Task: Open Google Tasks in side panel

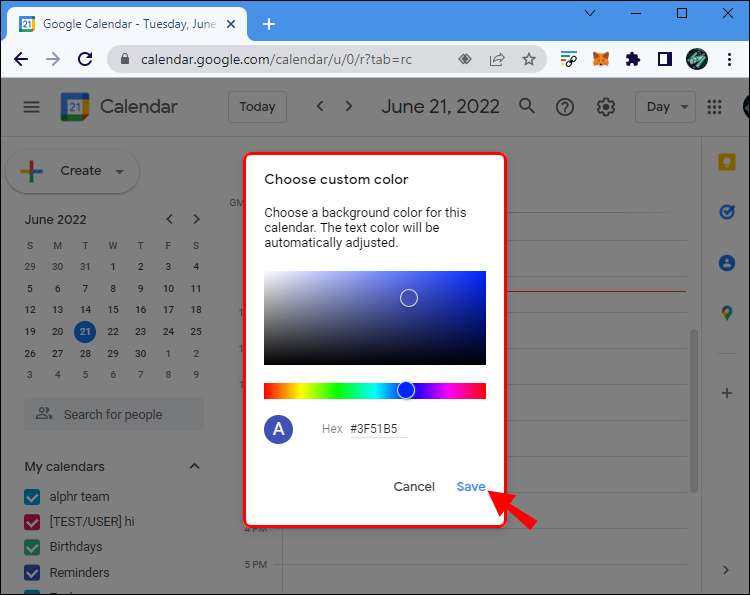Action: pos(727,212)
